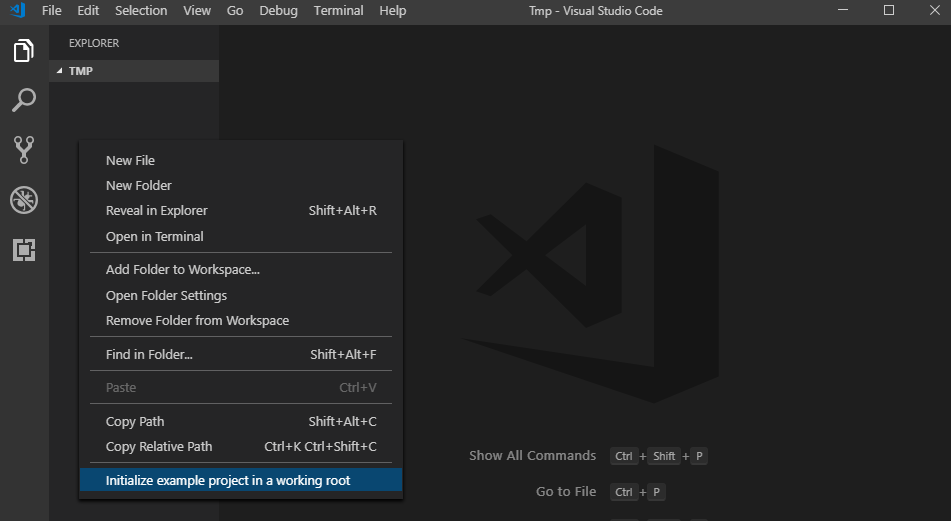This screenshot has height=521, width=951.
Task: Open the Selection menu
Action: pos(141,10)
